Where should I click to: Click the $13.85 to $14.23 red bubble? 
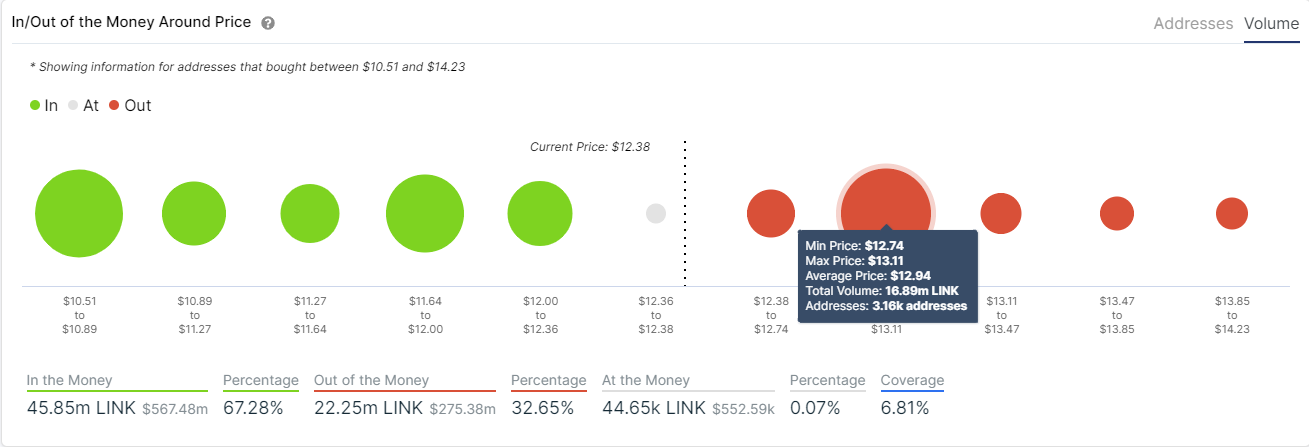(1232, 213)
